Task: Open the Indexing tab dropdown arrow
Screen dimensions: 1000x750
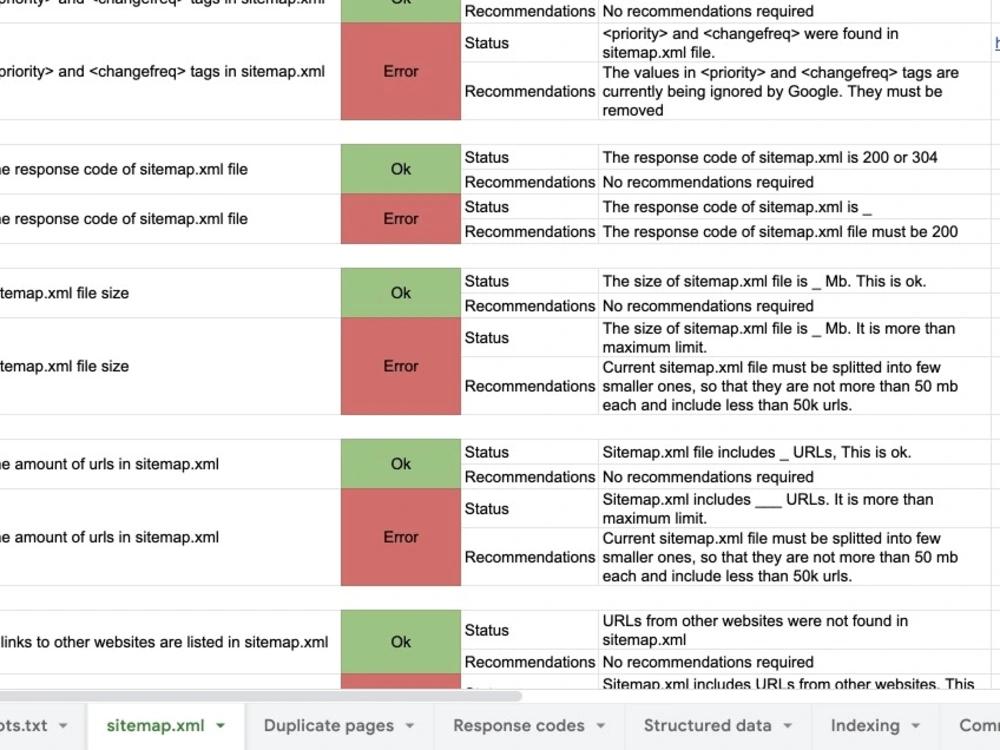Action: [x=916, y=726]
